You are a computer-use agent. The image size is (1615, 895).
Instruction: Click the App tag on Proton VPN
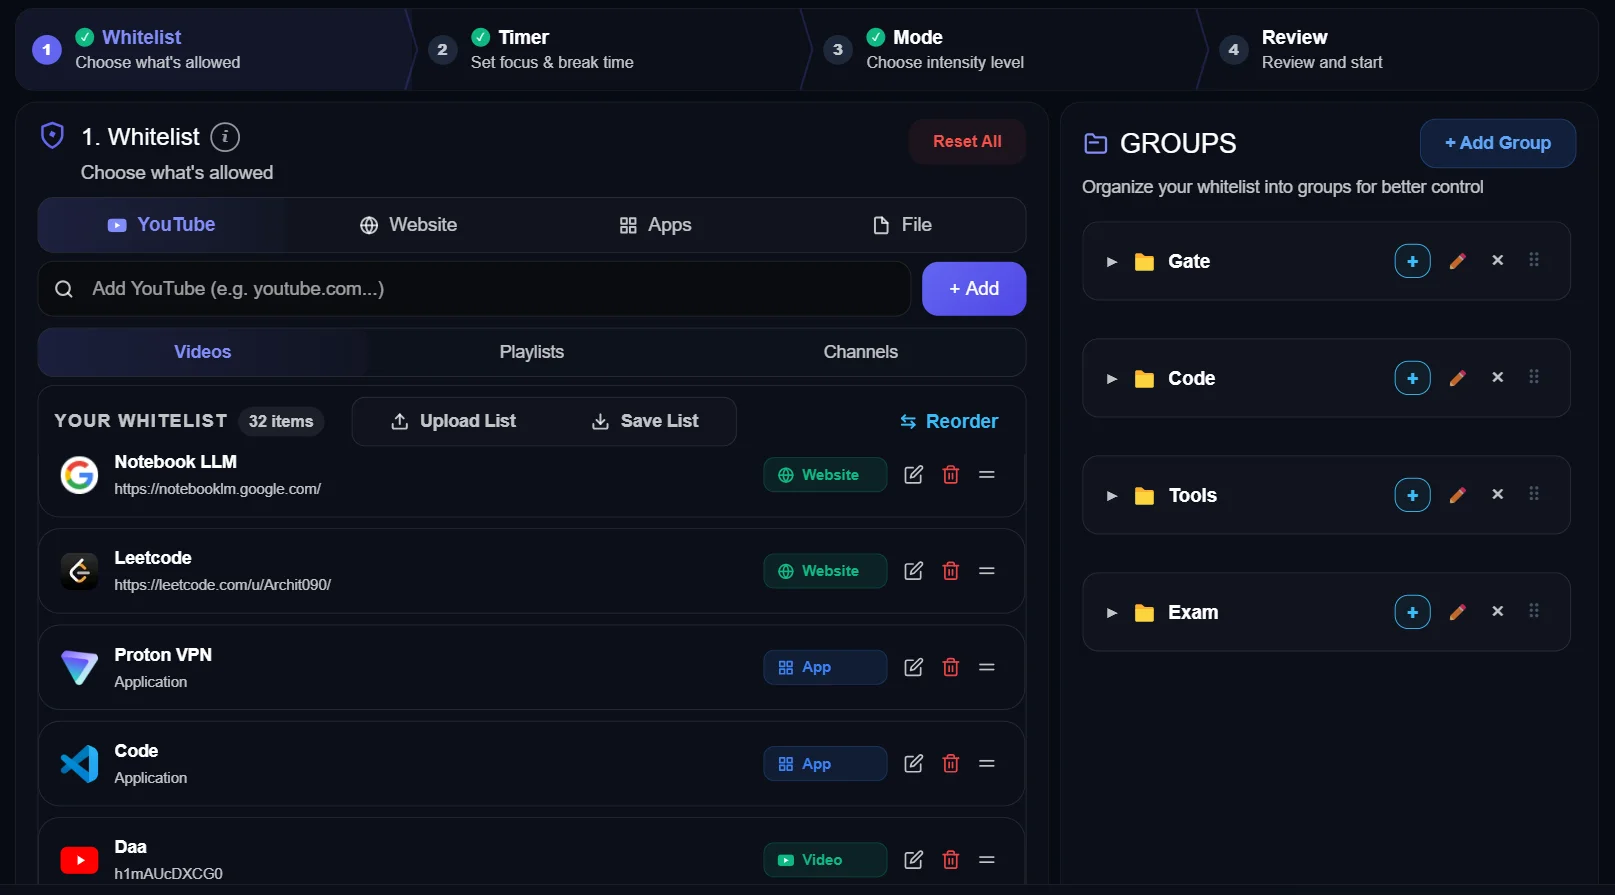coord(825,667)
